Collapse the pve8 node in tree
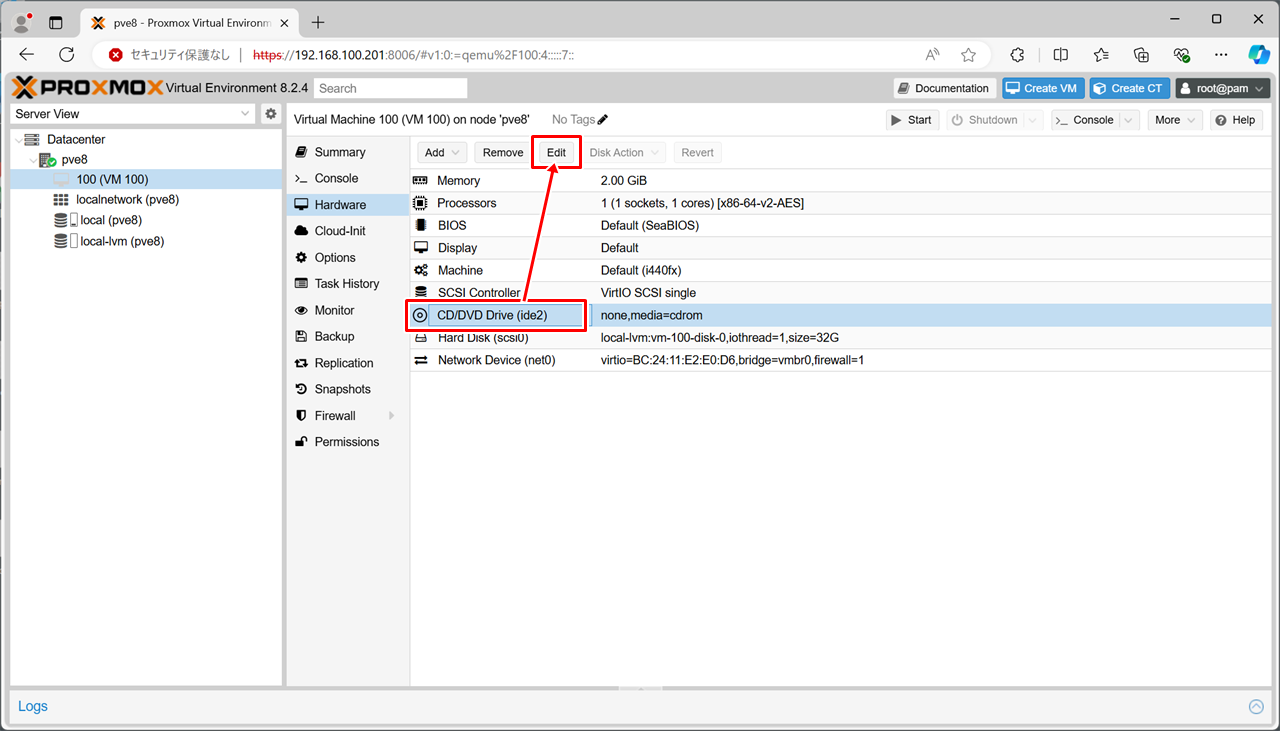 35,160
